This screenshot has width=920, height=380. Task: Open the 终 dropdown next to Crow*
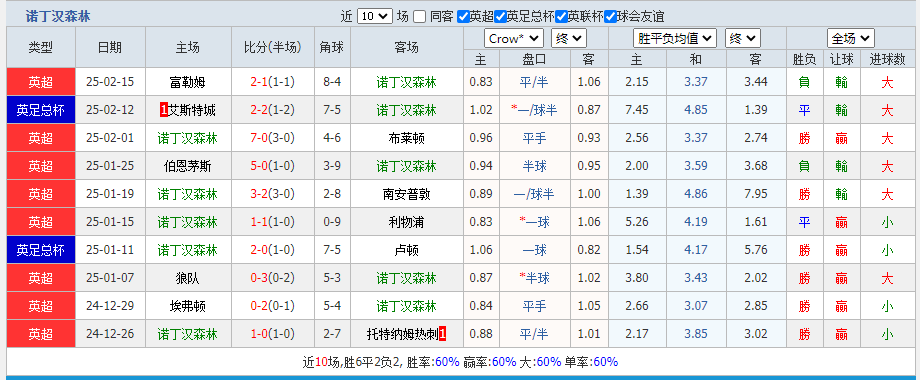point(569,39)
